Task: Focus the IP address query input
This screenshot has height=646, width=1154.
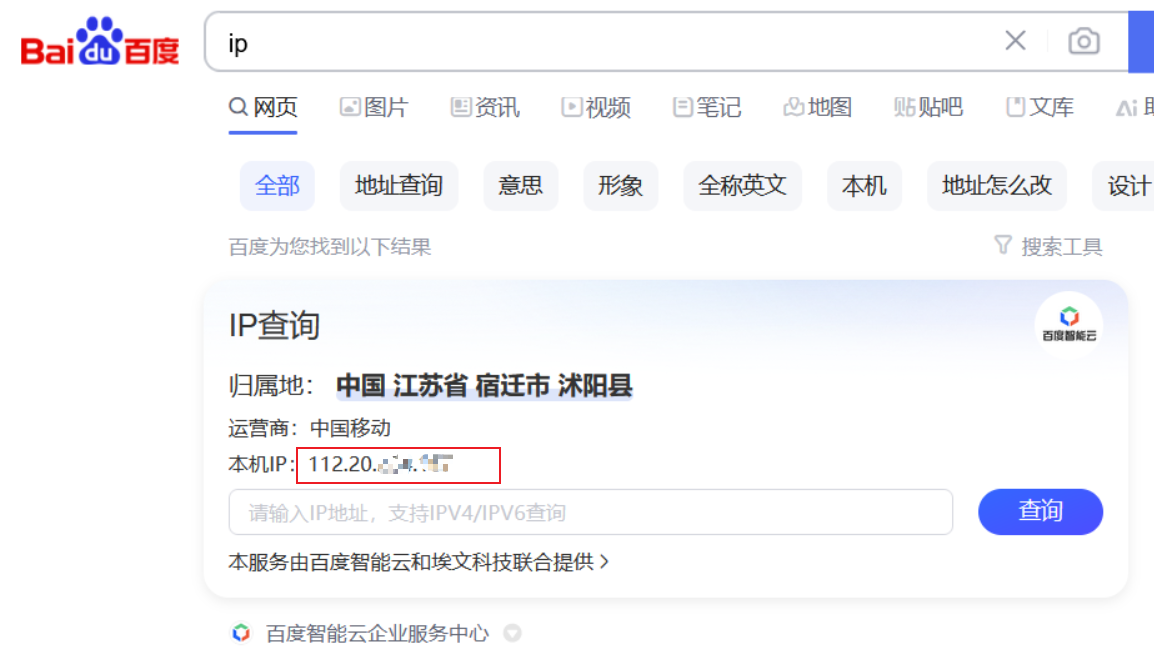Action: tap(591, 512)
